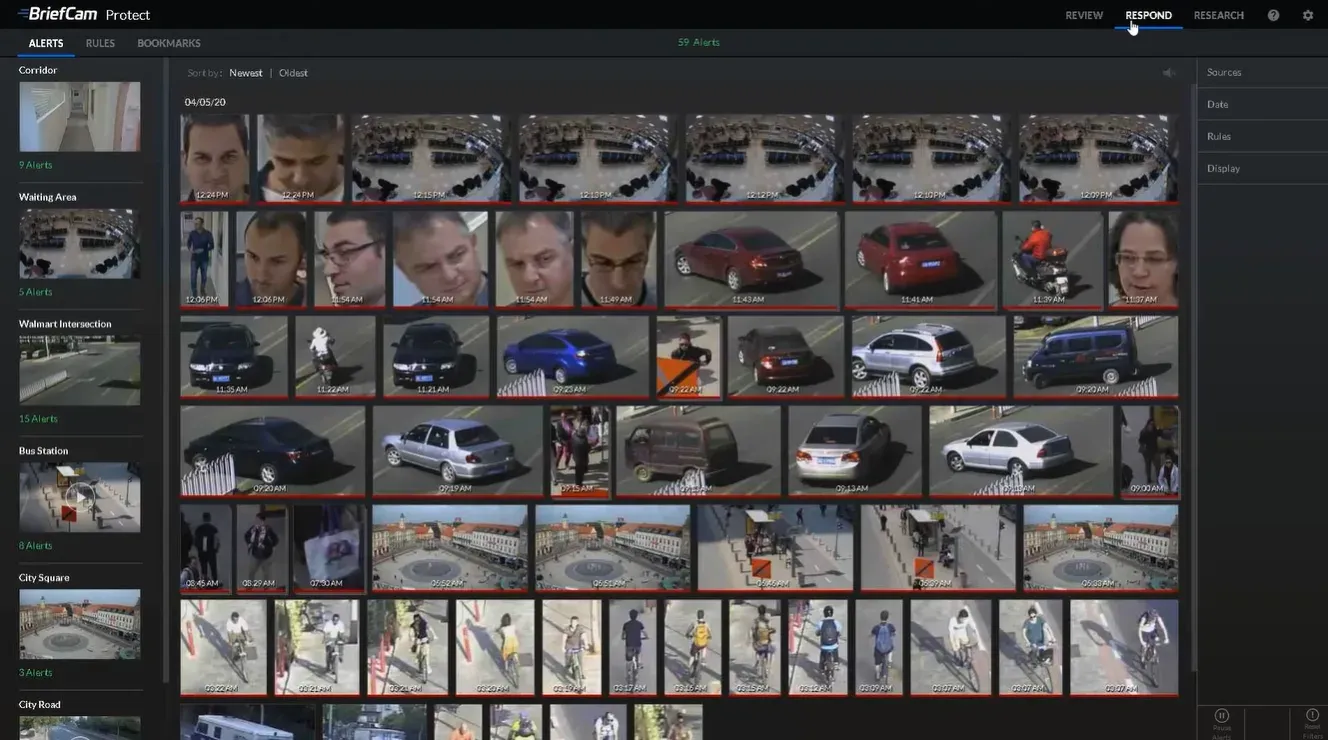1328x740 pixels.
Task: Click the BriefCam Protect logo
Action: (84, 14)
